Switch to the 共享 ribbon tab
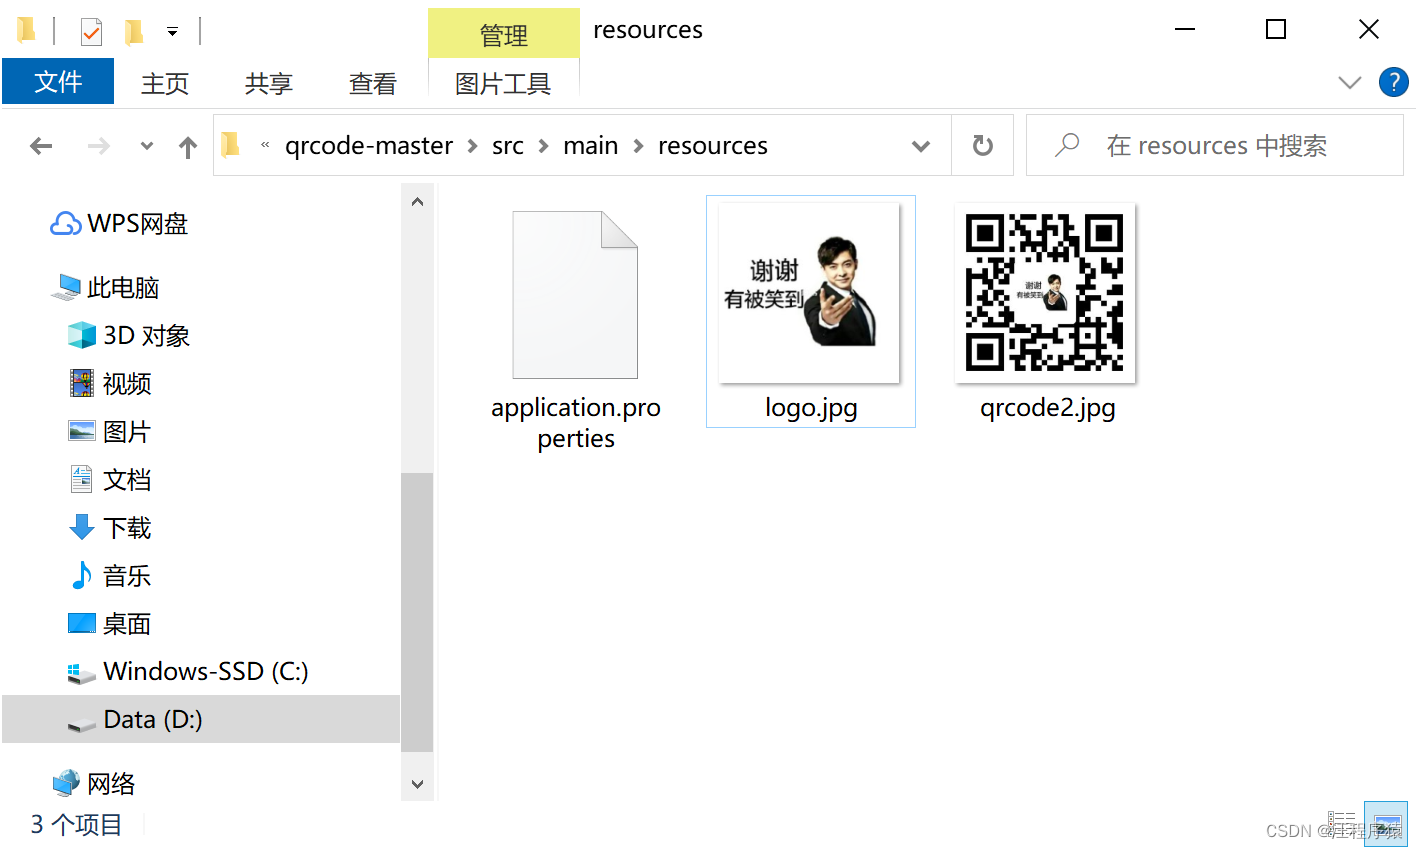1418x849 pixels. point(269,83)
